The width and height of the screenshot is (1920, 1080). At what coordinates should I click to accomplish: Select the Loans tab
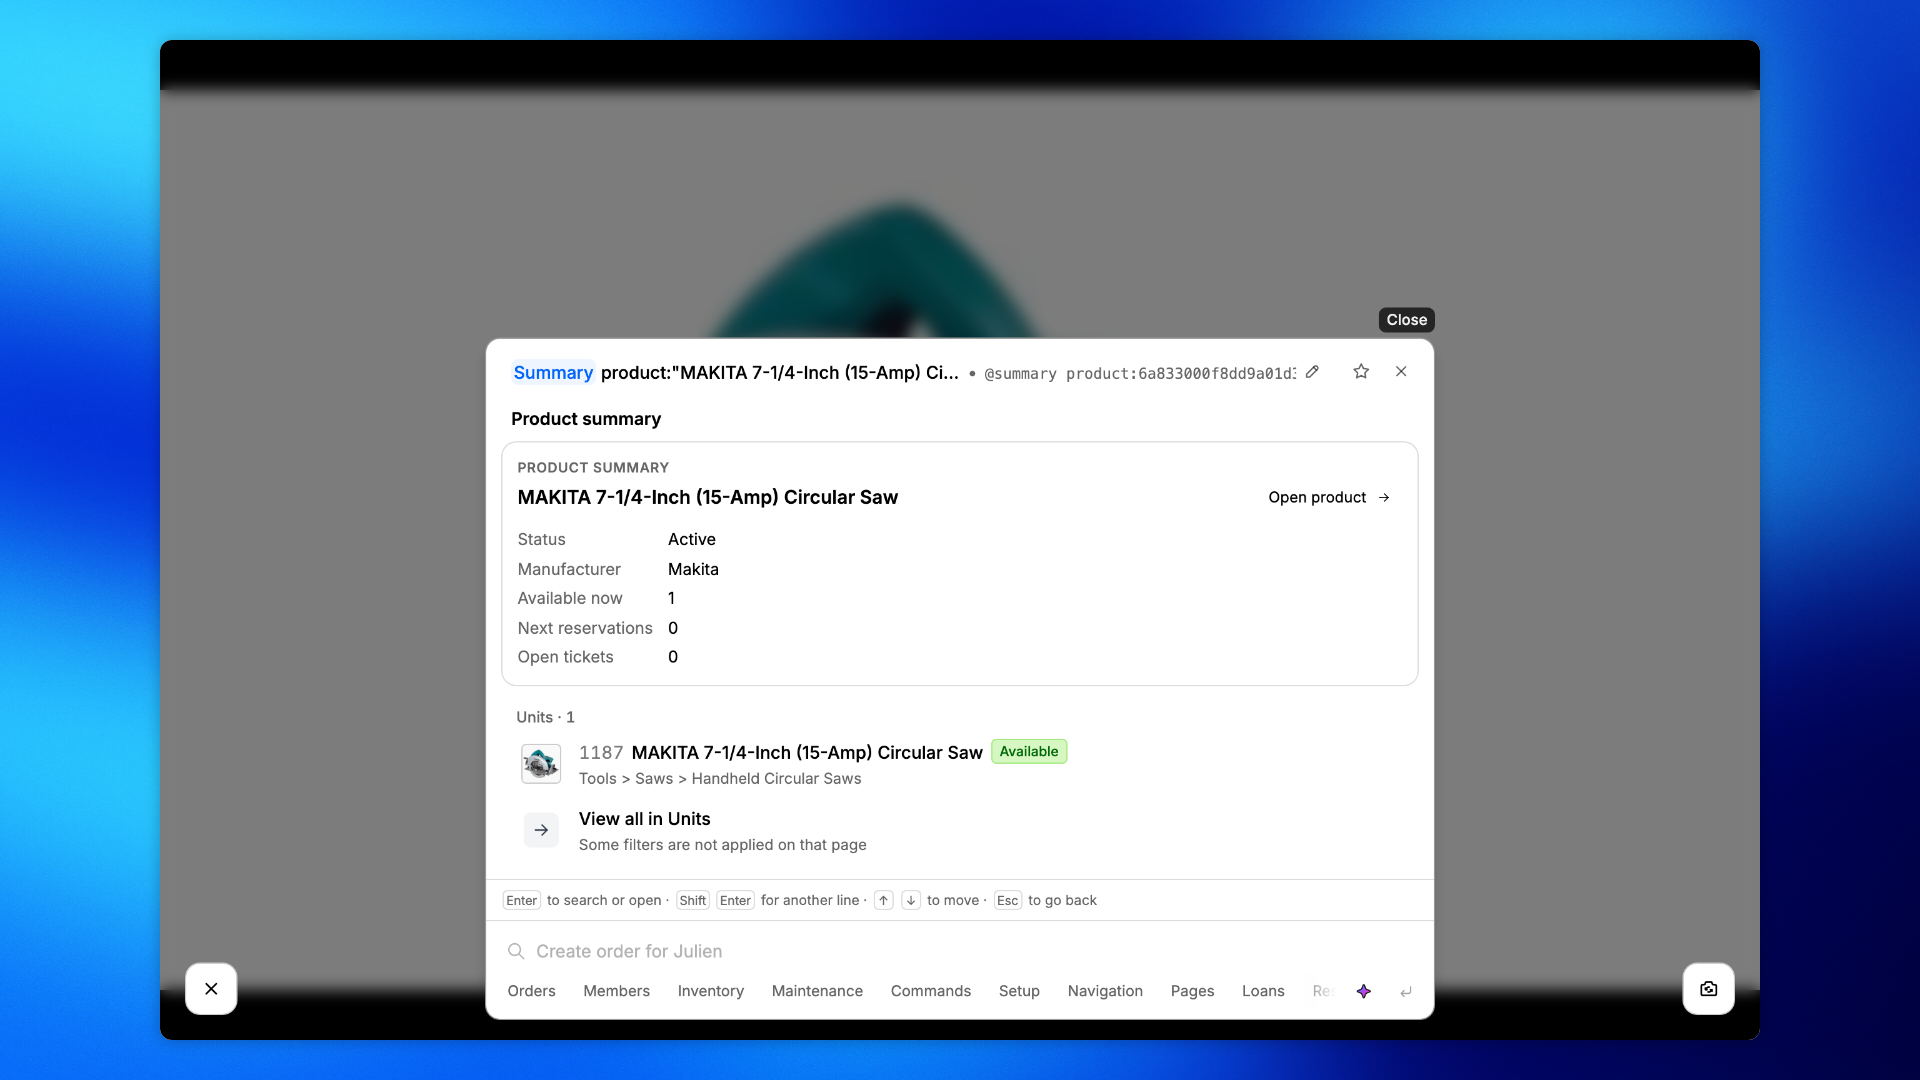[1263, 991]
